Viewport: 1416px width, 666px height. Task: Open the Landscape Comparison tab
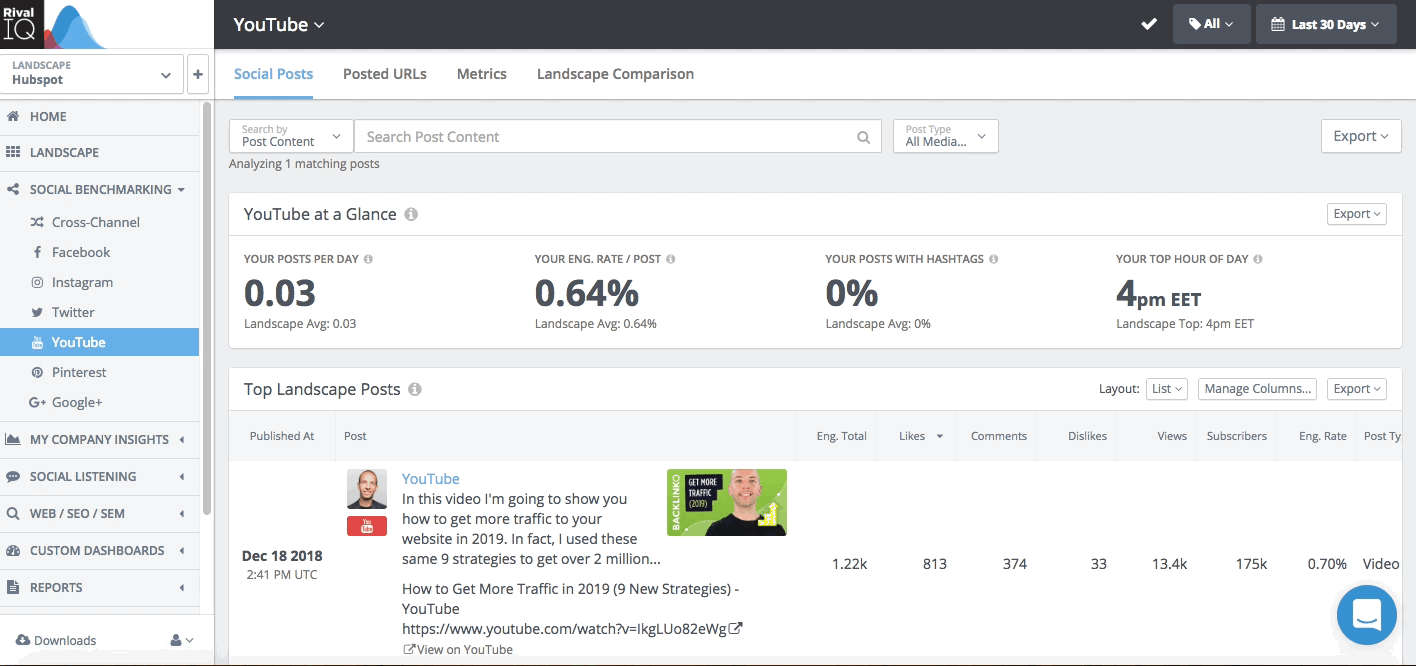[x=615, y=74]
